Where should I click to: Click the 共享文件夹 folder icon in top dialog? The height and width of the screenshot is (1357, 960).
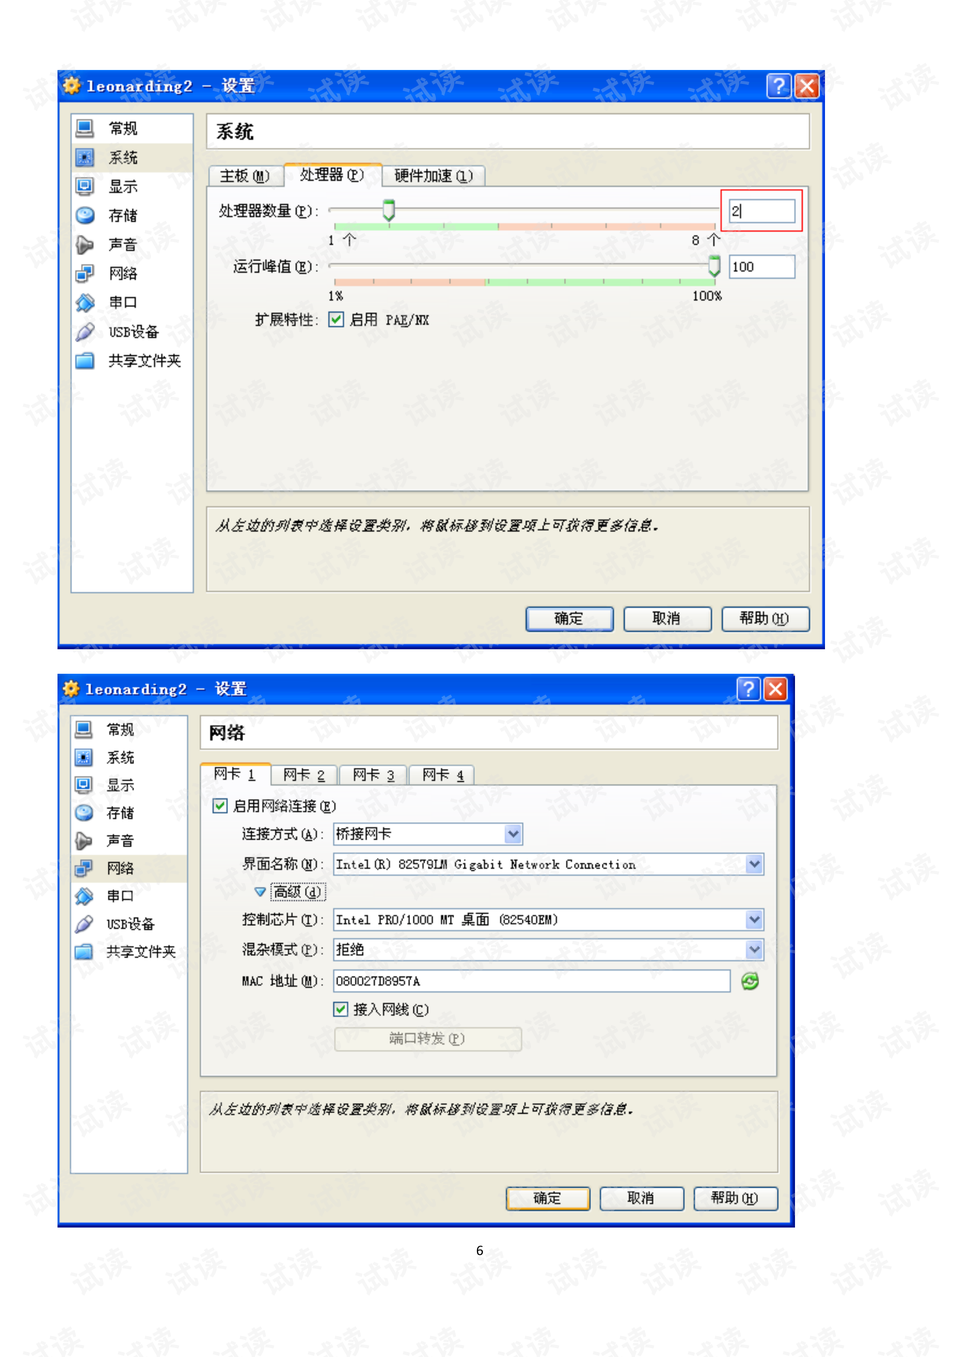click(x=86, y=361)
